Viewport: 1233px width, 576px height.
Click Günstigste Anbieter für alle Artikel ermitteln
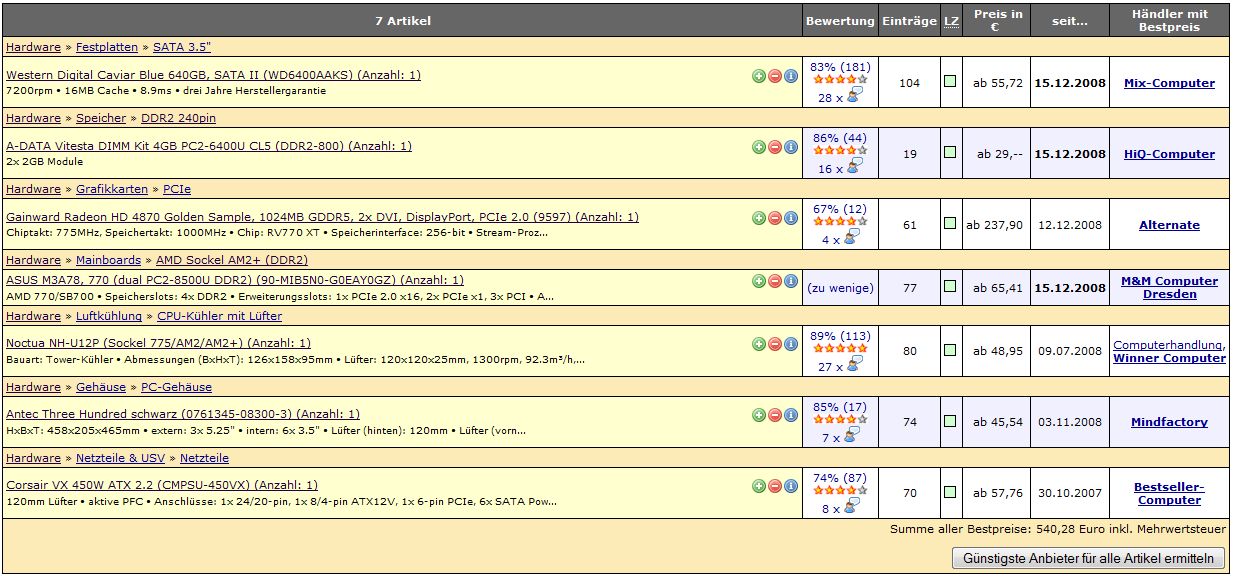point(1088,558)
